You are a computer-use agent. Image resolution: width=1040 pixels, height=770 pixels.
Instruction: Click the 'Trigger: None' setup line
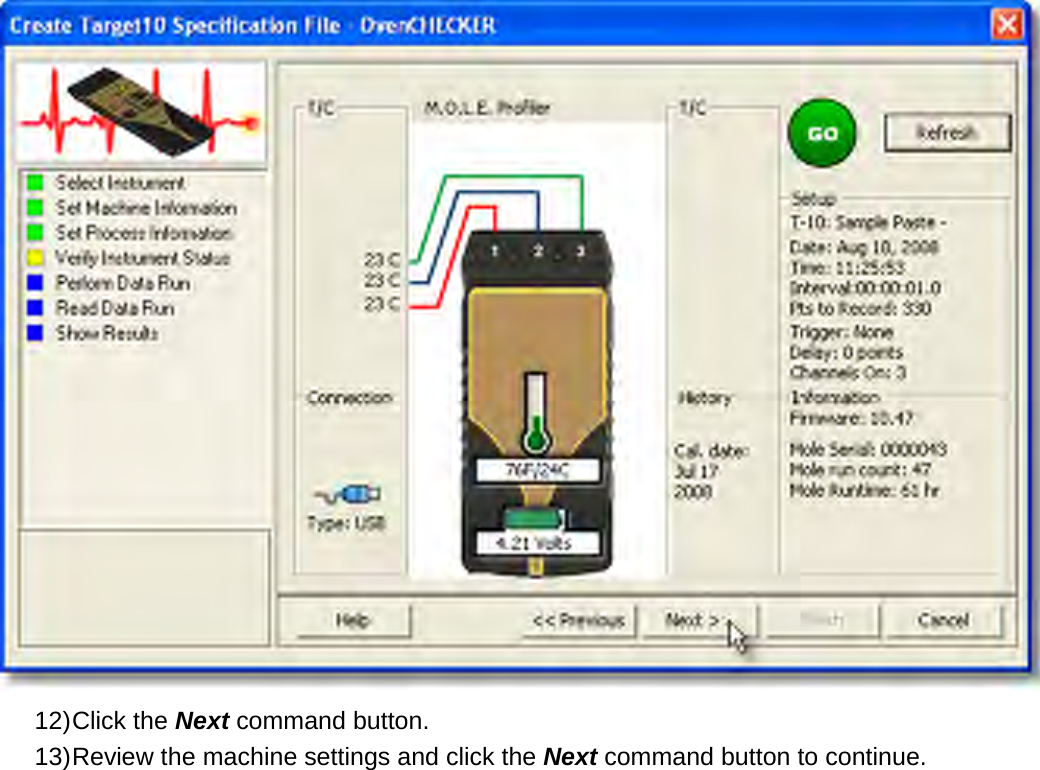click(x=842, y=332)
